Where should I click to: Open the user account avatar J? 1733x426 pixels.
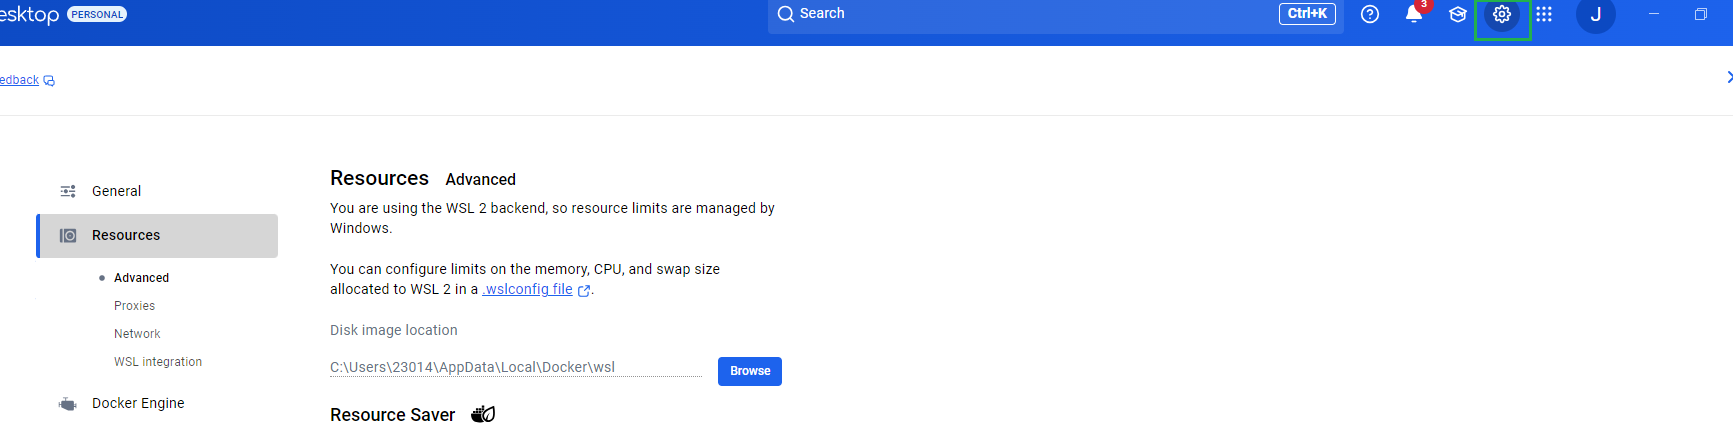pos(1596,14)
